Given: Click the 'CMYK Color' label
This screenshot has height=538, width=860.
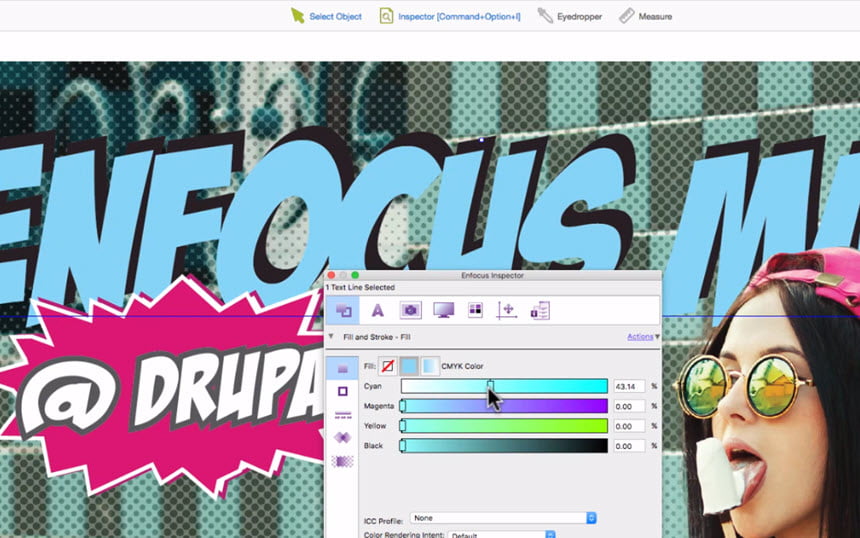Looking at the screenshot, I should (462, 366).
